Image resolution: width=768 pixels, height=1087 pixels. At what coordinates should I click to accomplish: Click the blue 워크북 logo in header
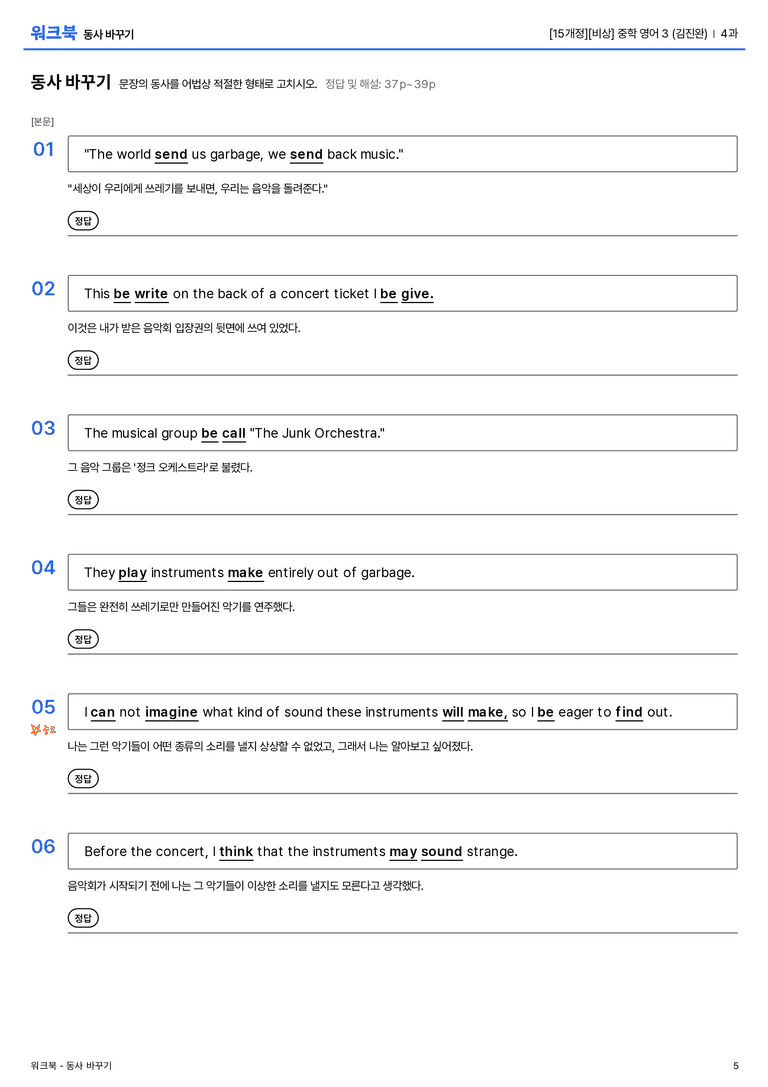pyautogui.click(x=53, y=33)
